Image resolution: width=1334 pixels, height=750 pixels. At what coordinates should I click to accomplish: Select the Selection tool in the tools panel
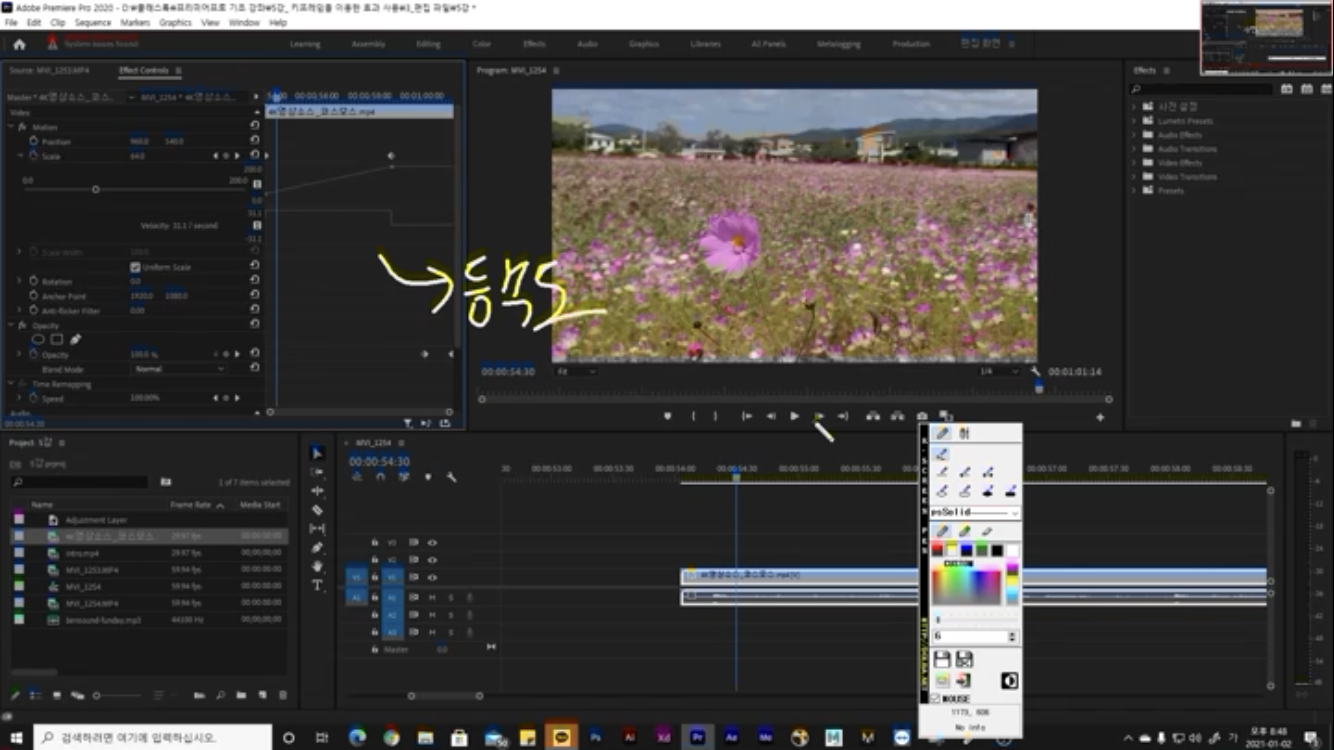[317, 453]
